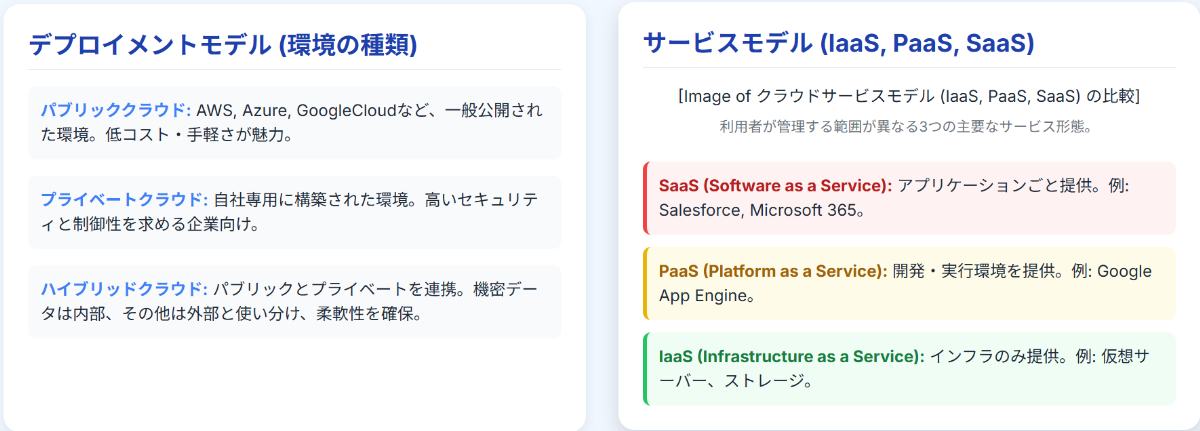Select the SaaS (Software as a Service) label

(775, 185)
